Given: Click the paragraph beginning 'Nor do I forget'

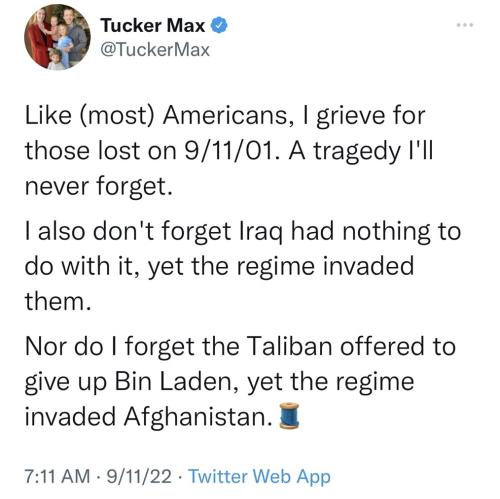Looking at the screenshot, I should point(240,381).
